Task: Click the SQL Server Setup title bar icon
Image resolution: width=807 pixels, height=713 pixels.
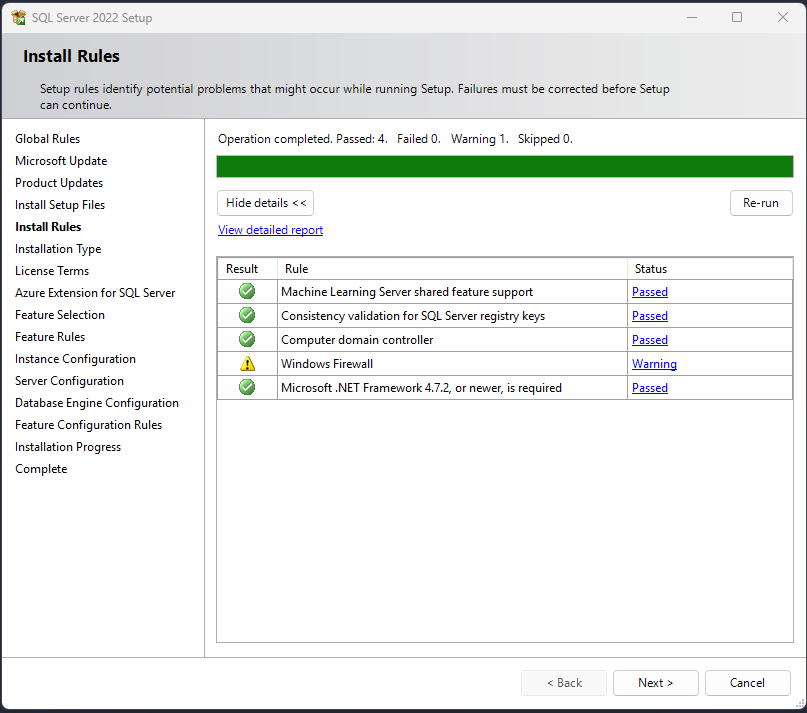Action: click(x=18, y=17)
